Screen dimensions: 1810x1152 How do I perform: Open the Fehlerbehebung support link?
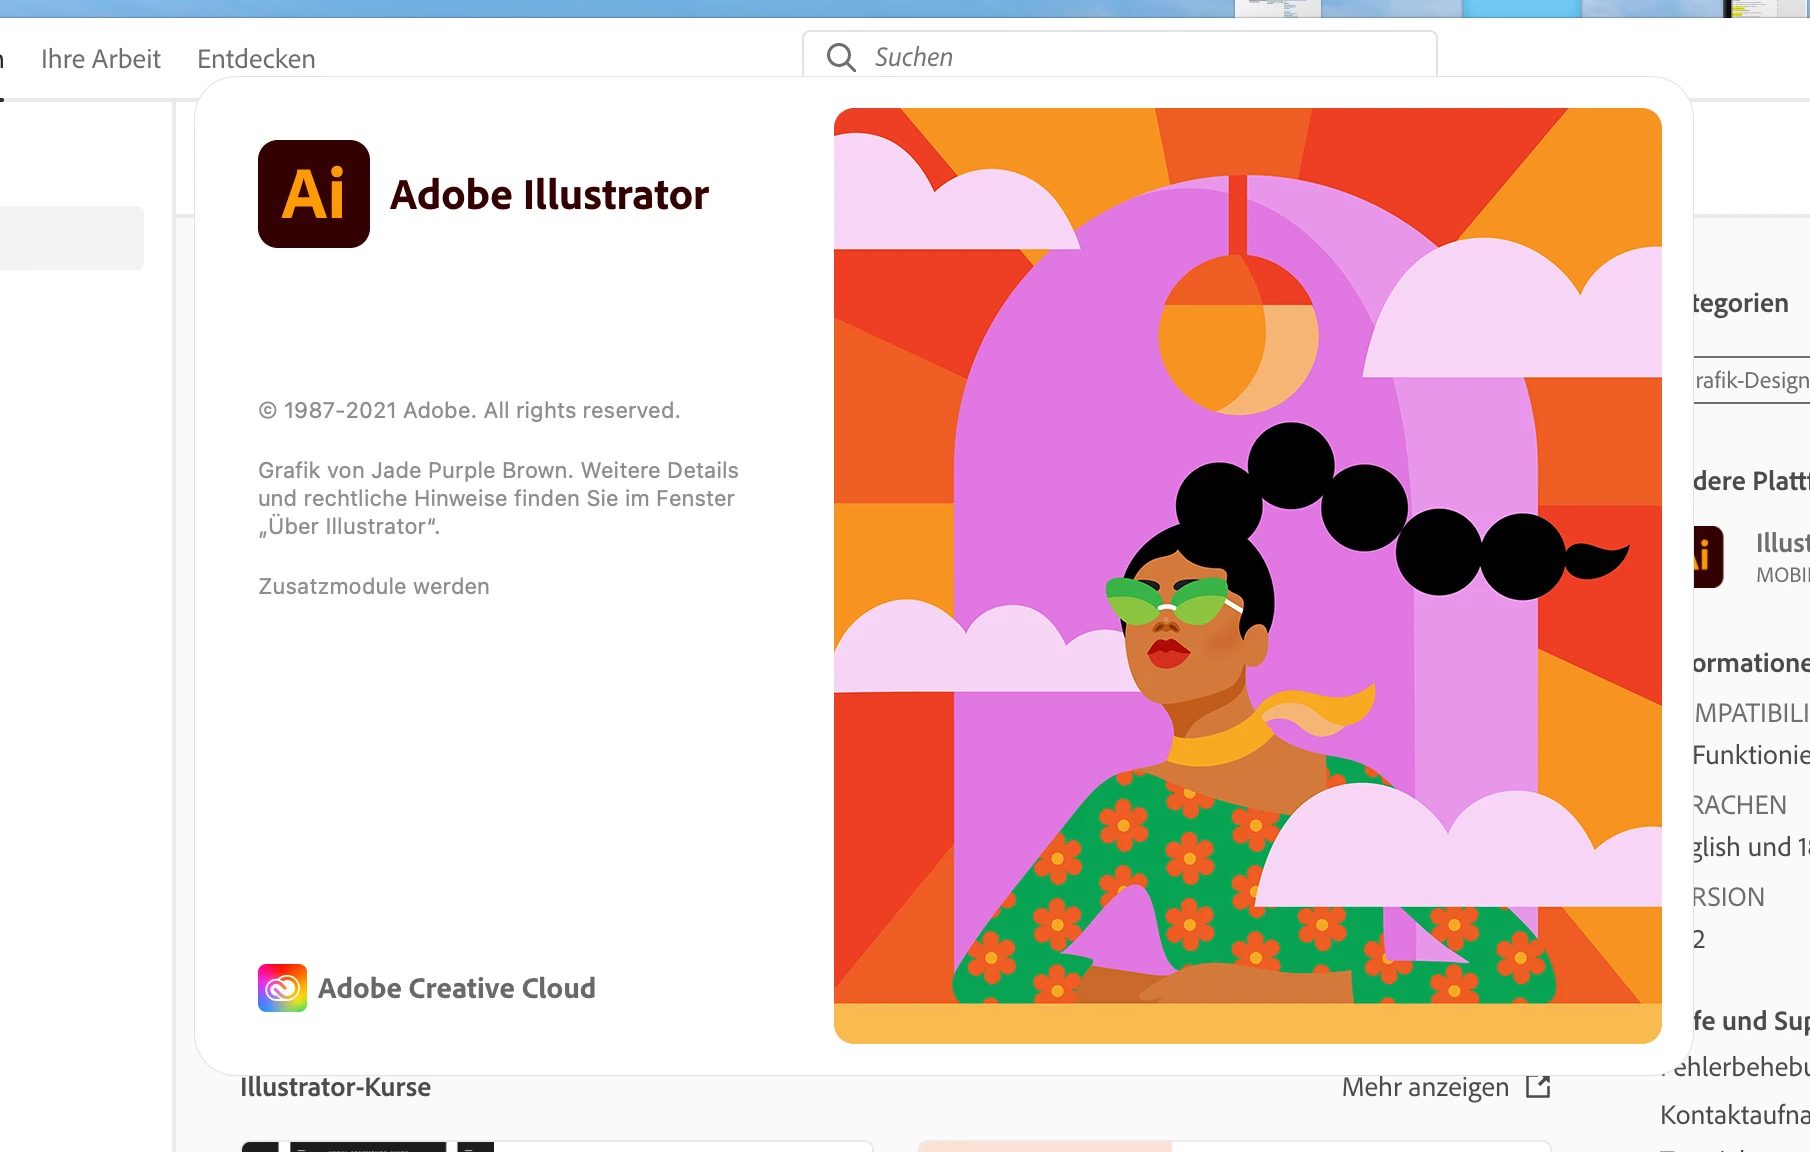[x=1737, y=1067]
